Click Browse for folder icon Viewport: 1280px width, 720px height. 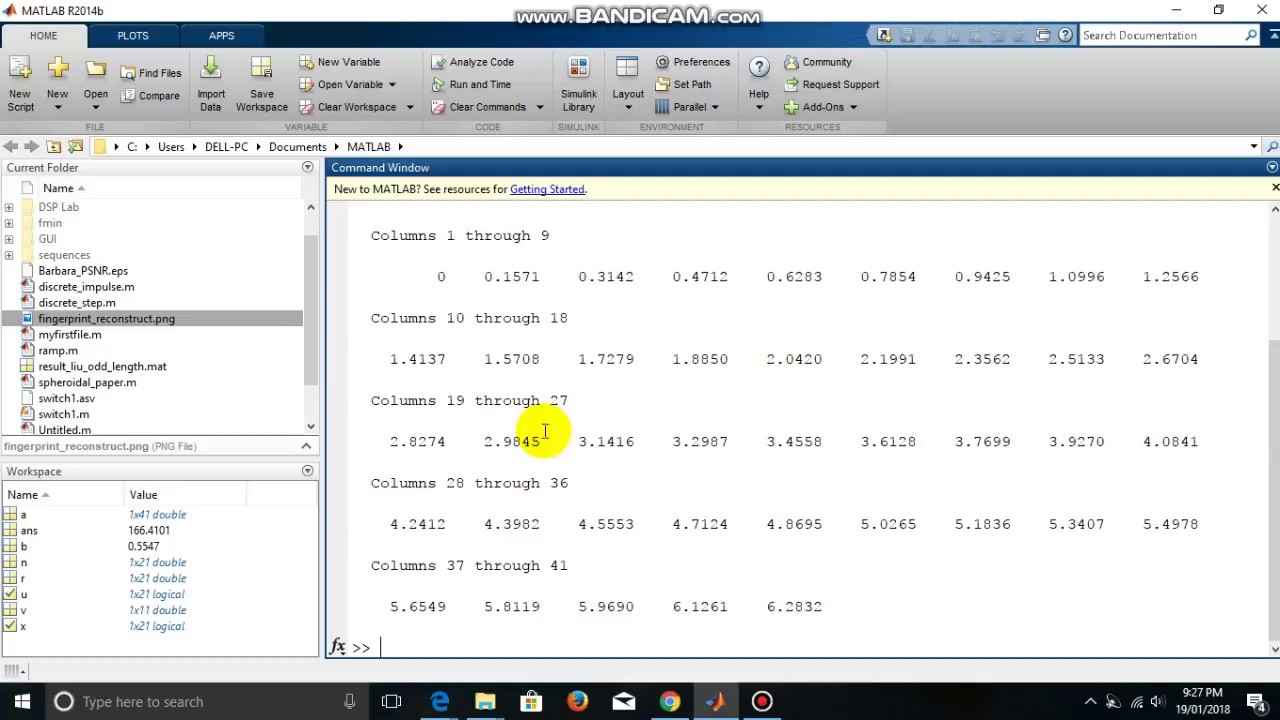tap(75, 147)
